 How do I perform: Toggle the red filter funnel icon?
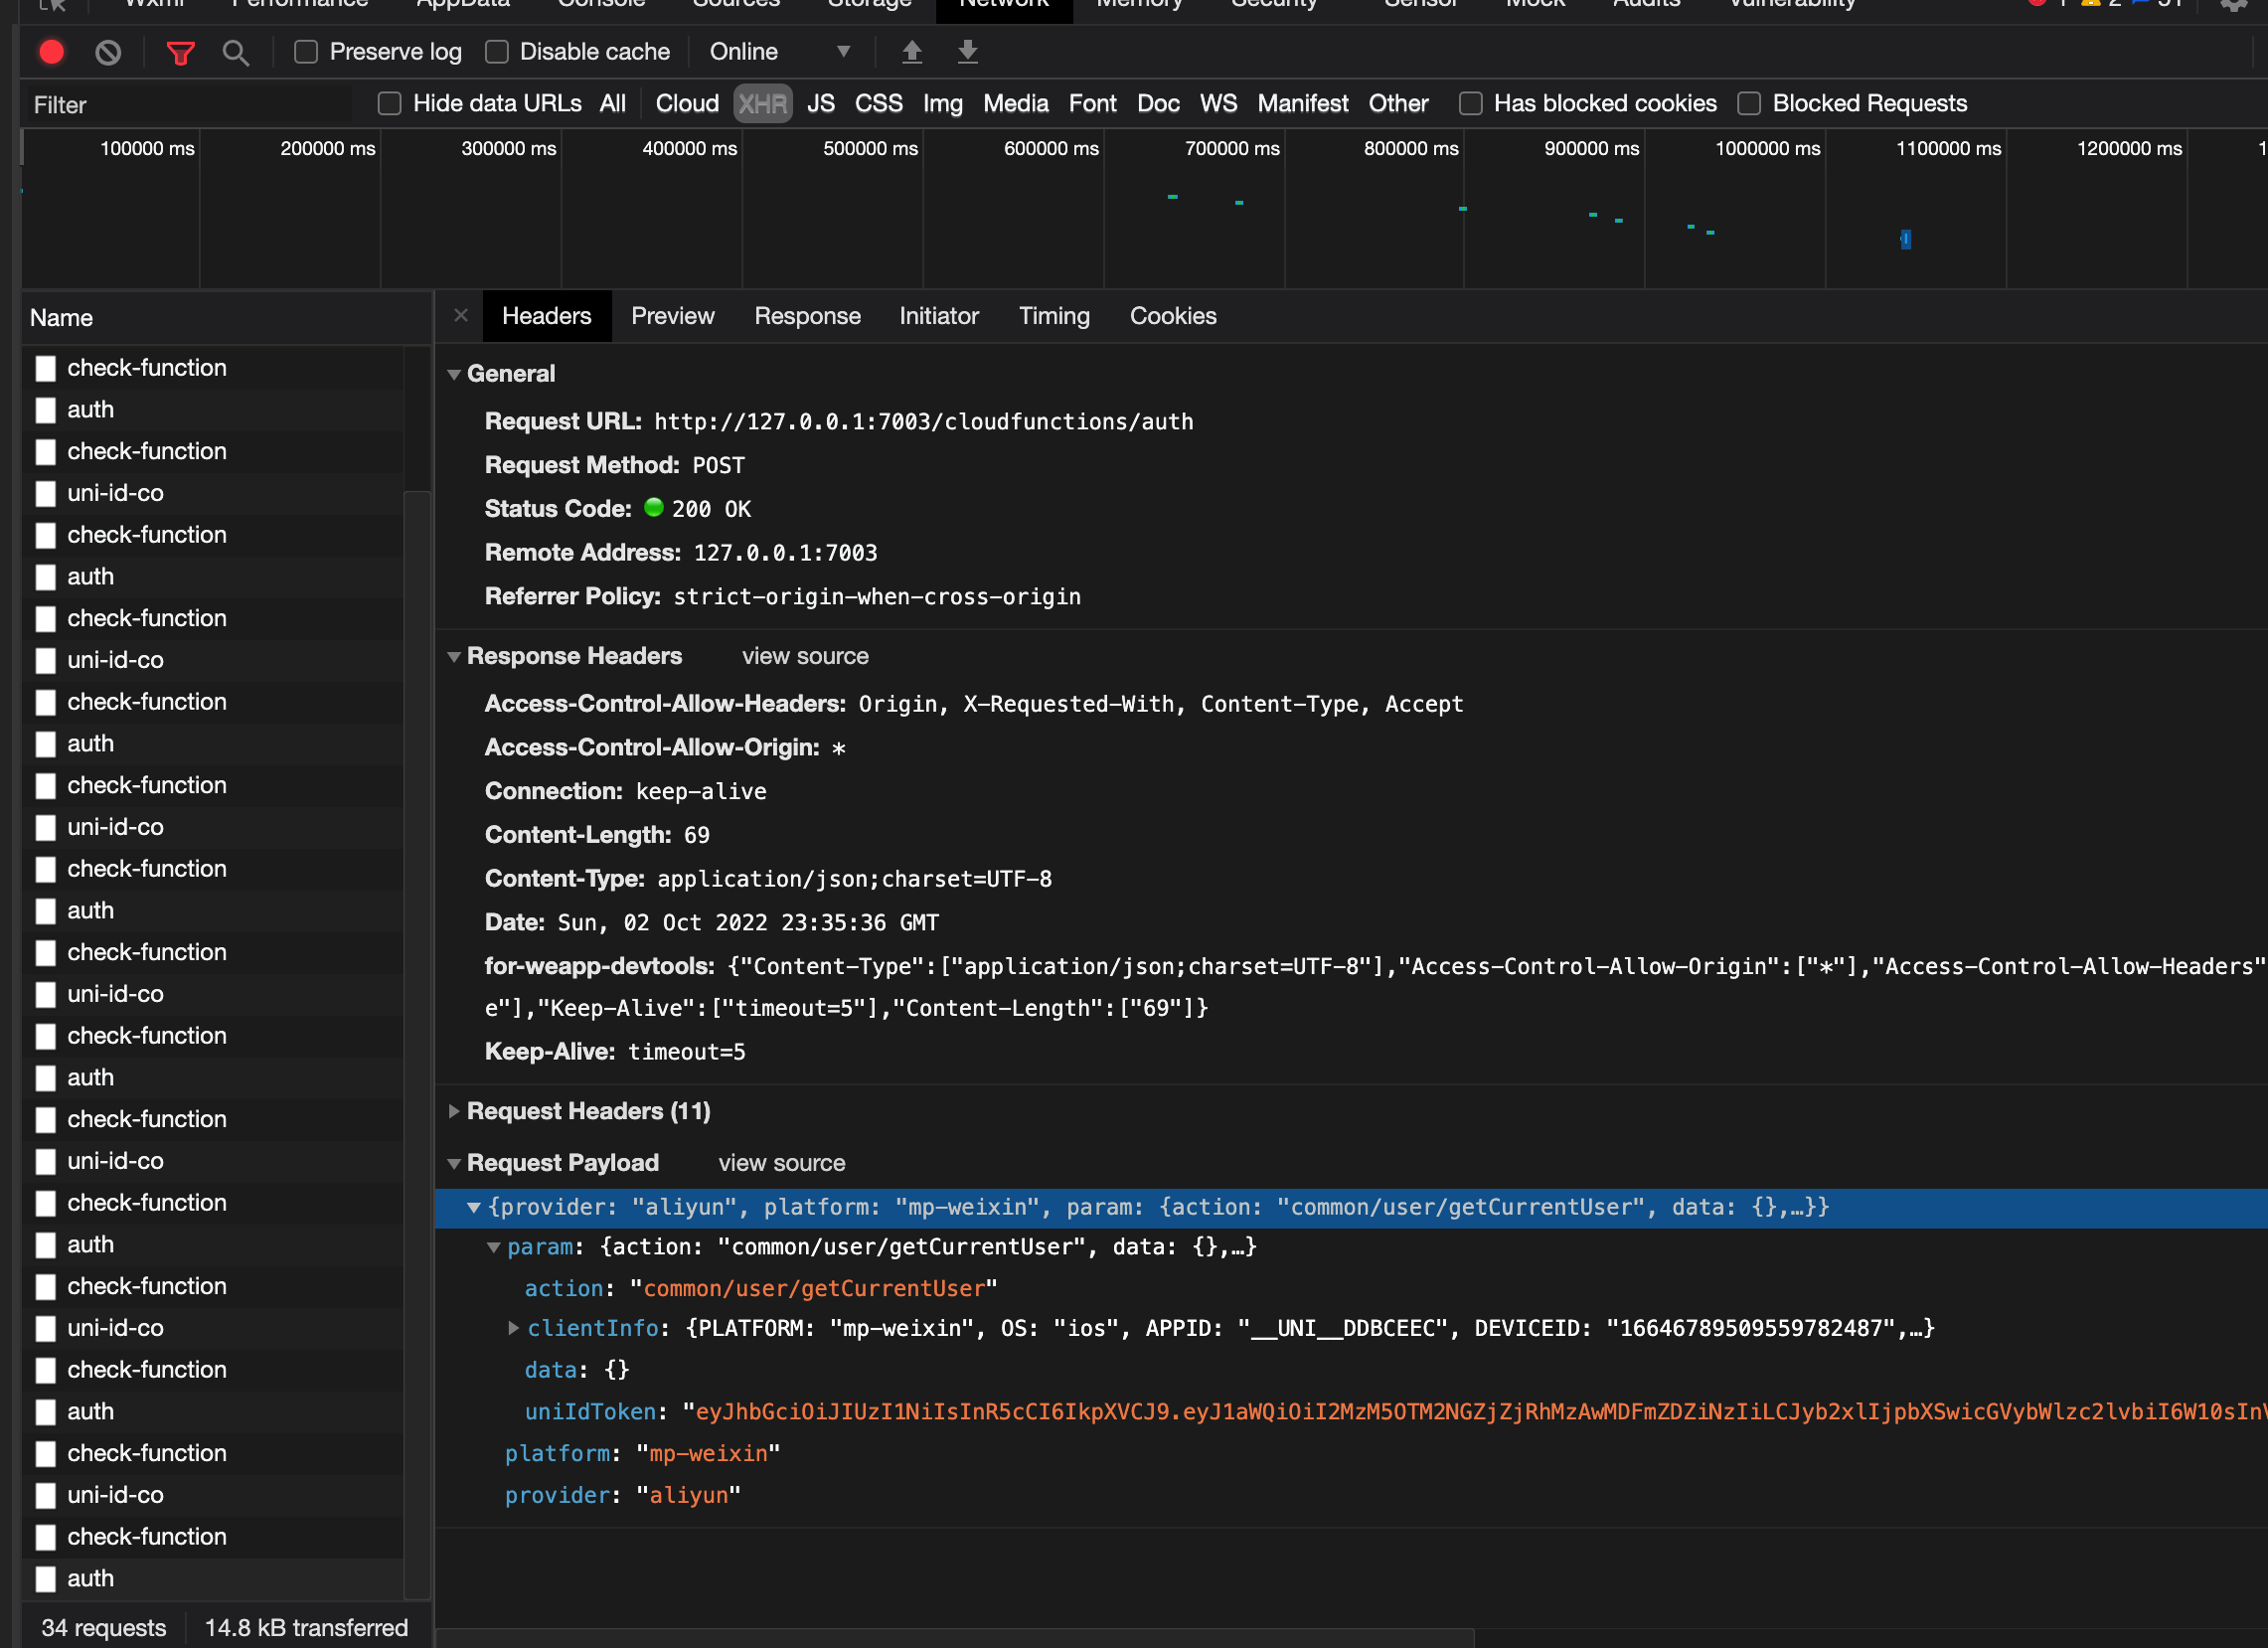(180, 52)
